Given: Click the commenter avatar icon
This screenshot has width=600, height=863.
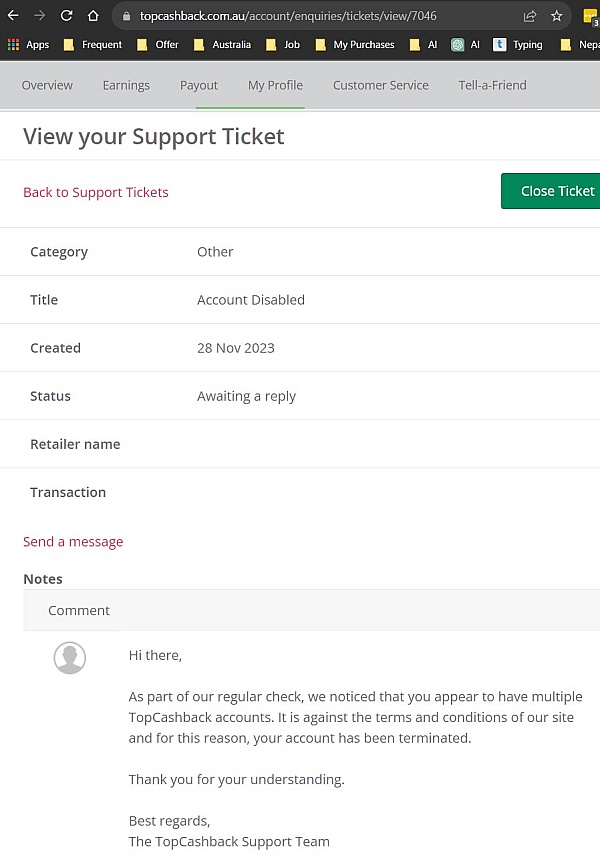Looking at the screenshot, I should coord(69,657).
